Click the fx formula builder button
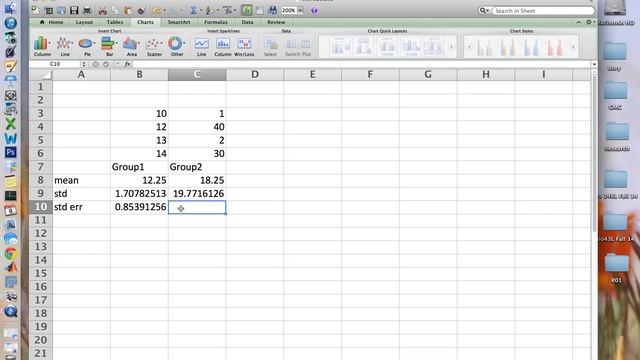The width and height of the screenshot is (640, 360). click(127, 64)
